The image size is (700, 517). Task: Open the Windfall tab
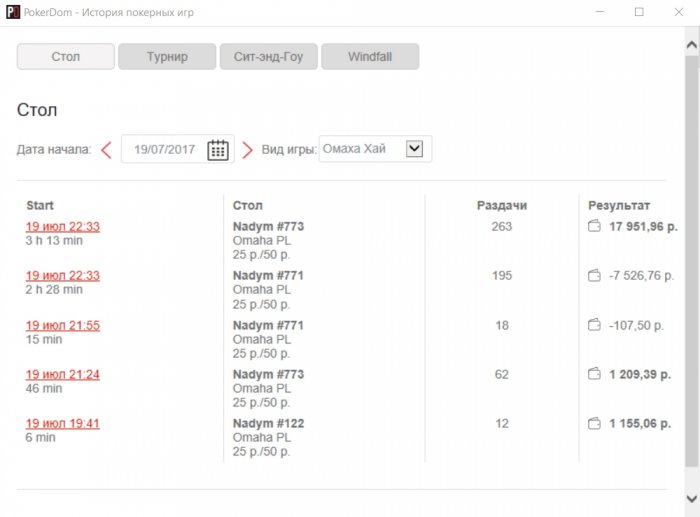click(369, 57)
